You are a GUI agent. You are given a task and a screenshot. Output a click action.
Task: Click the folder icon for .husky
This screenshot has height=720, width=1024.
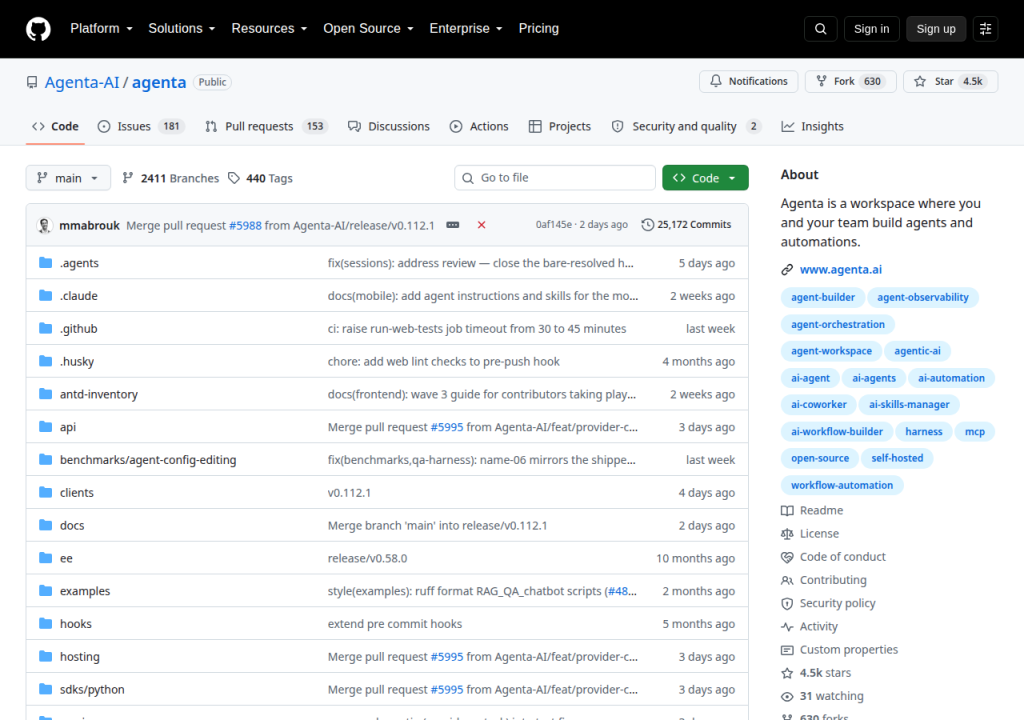pos(45,361)
